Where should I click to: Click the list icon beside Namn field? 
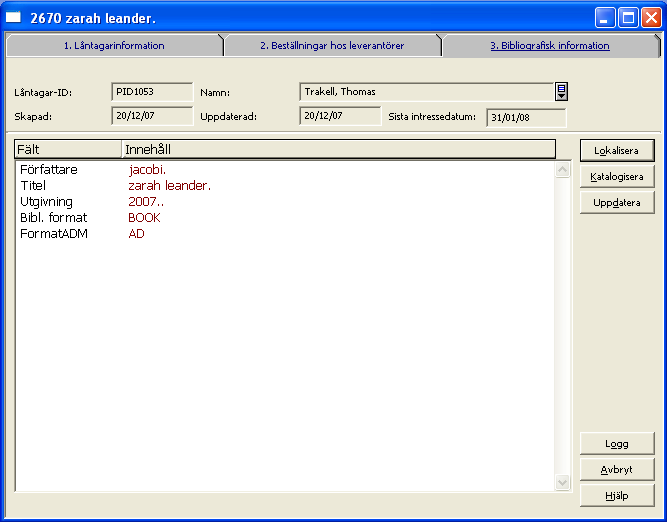coord(562,91)
